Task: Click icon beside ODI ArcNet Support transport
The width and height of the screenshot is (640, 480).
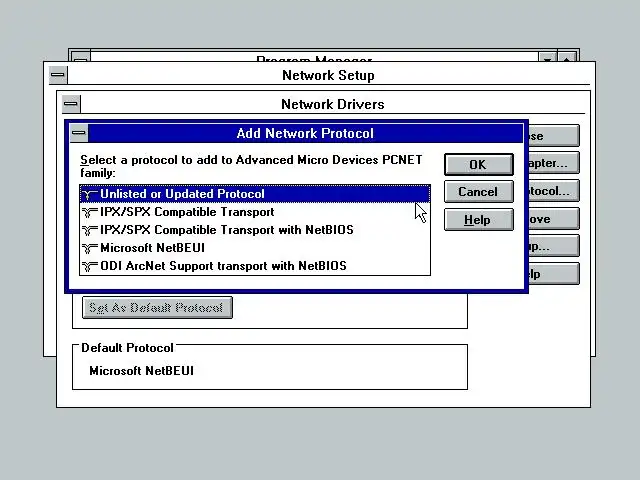Action: coord(89,266)
